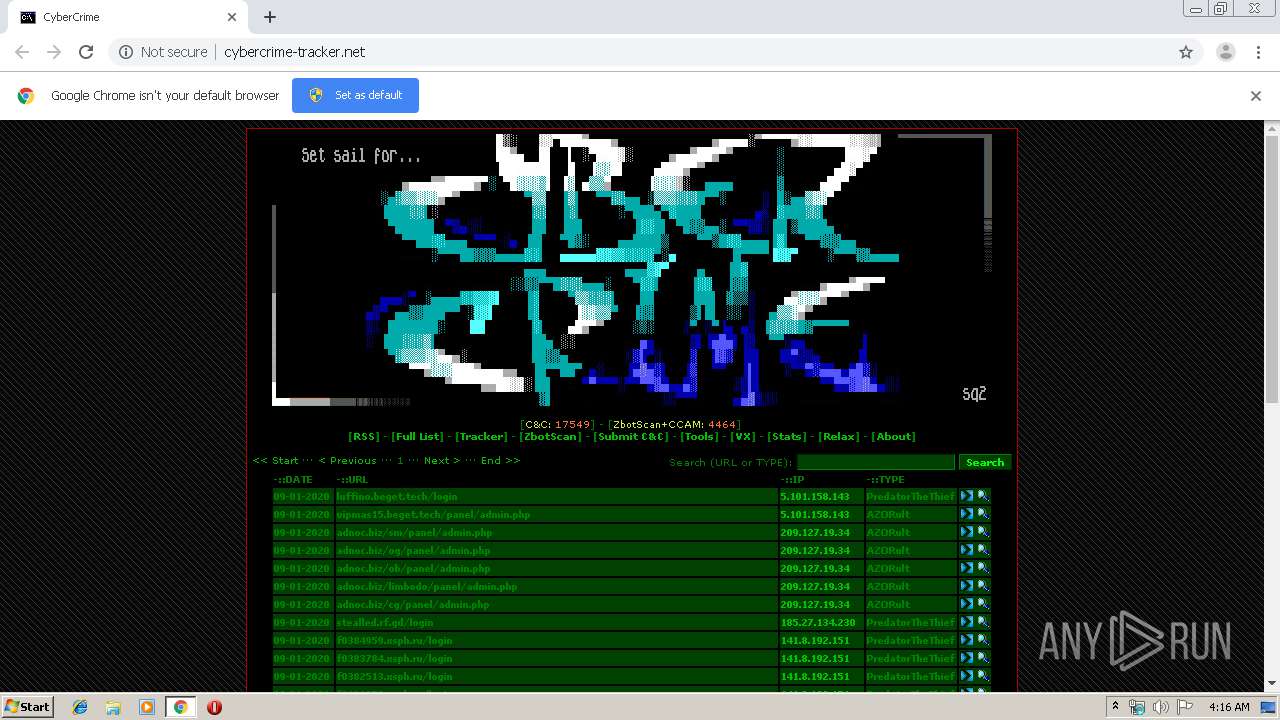Focus the Search (URL or TYPE) field
Viewport: 1280px width, 720px height.
876,462
